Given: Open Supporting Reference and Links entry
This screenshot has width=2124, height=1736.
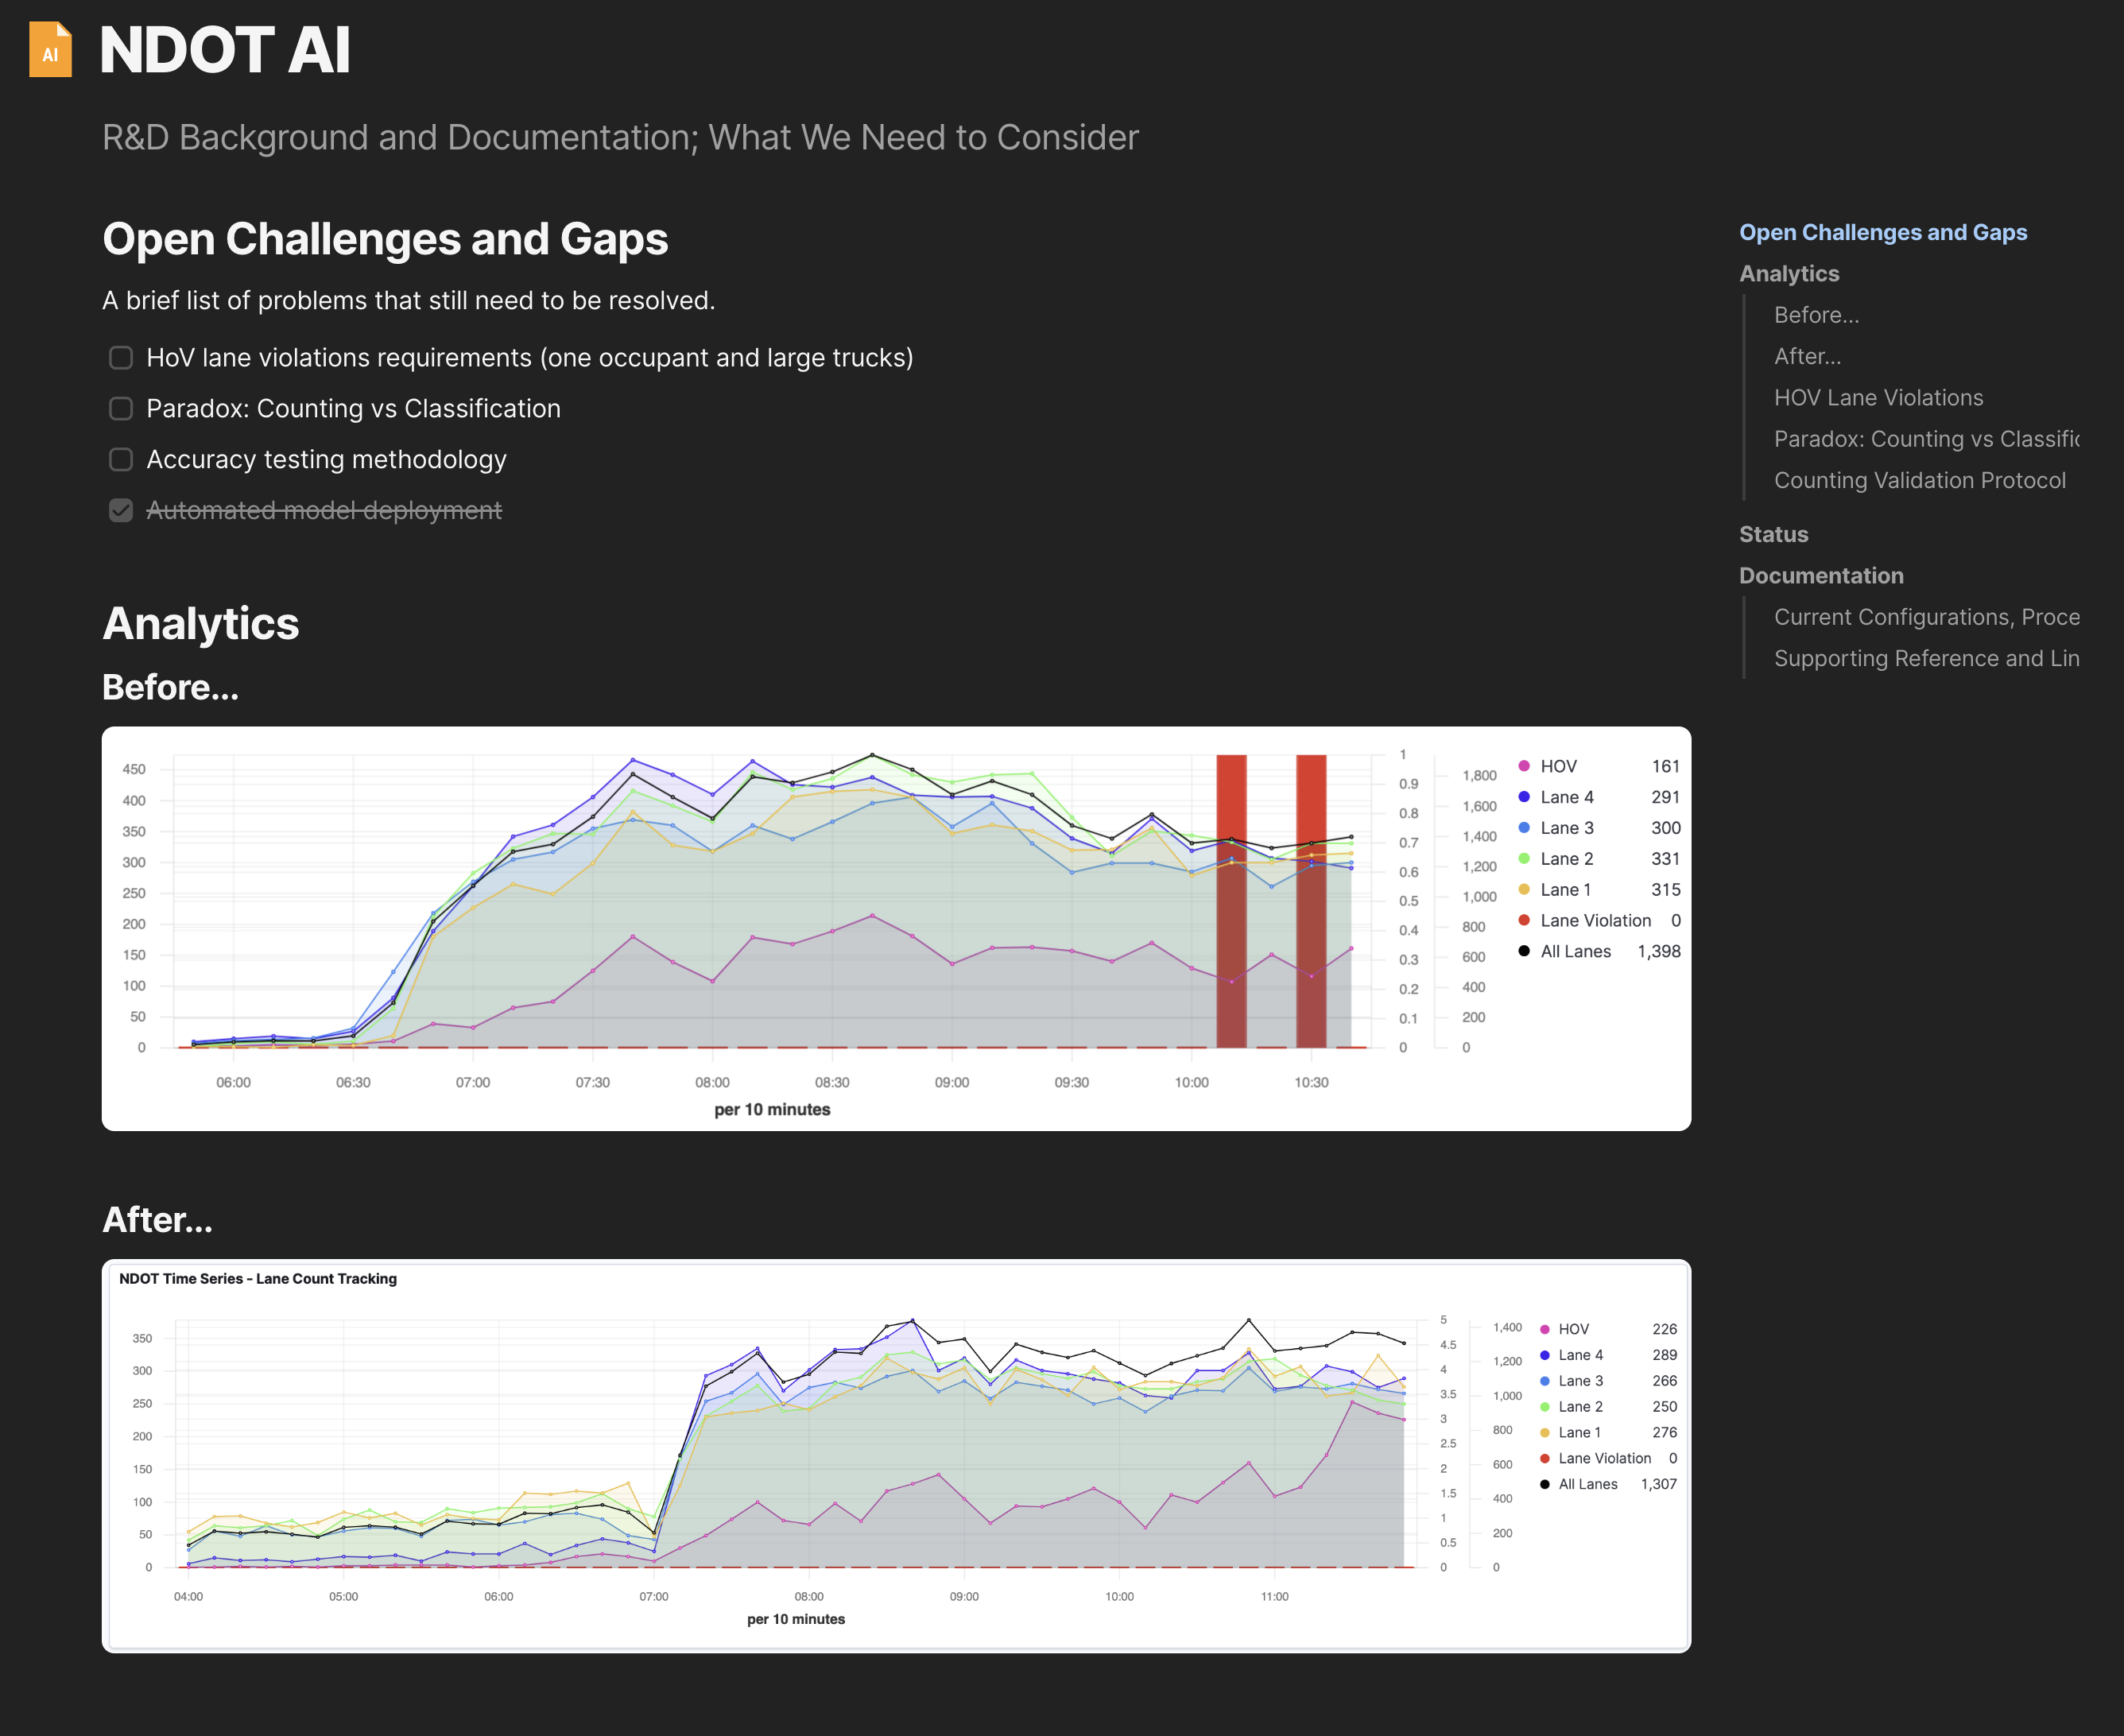Looking at the screenshot, I should (1926, 658).
